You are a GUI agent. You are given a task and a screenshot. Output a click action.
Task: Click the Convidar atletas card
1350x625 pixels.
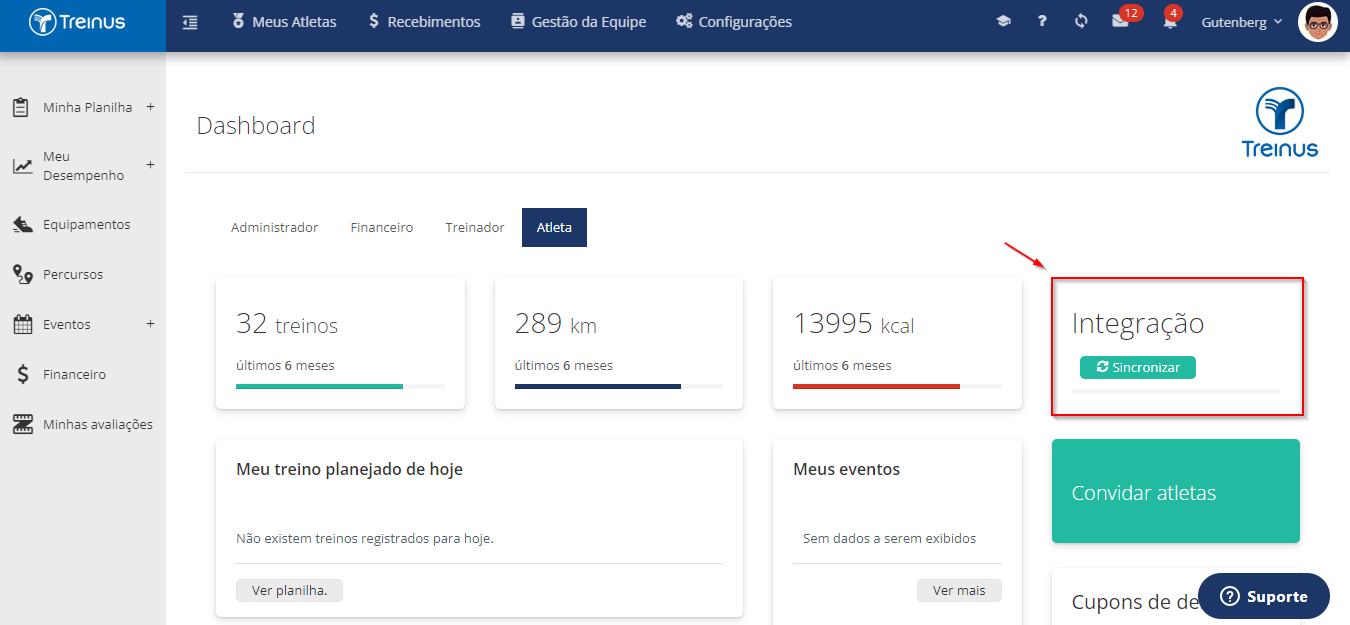pos(1176,491)
